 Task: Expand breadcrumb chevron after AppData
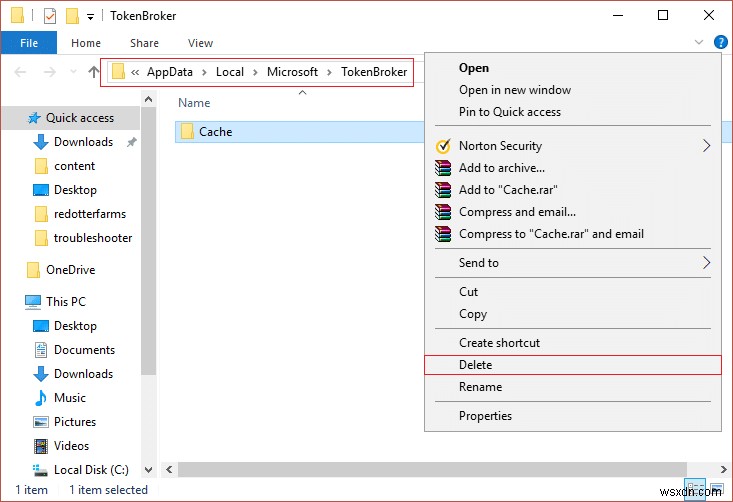tap(204, 72)
